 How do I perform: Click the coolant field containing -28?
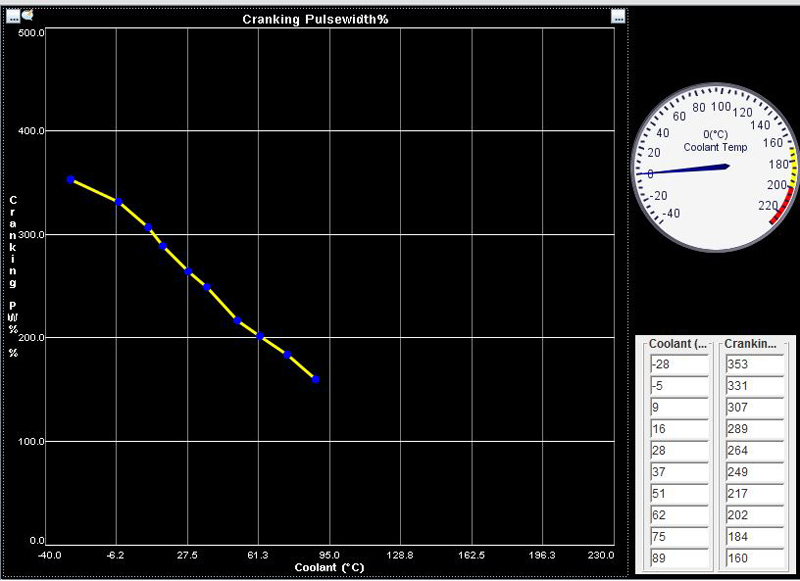677,364
